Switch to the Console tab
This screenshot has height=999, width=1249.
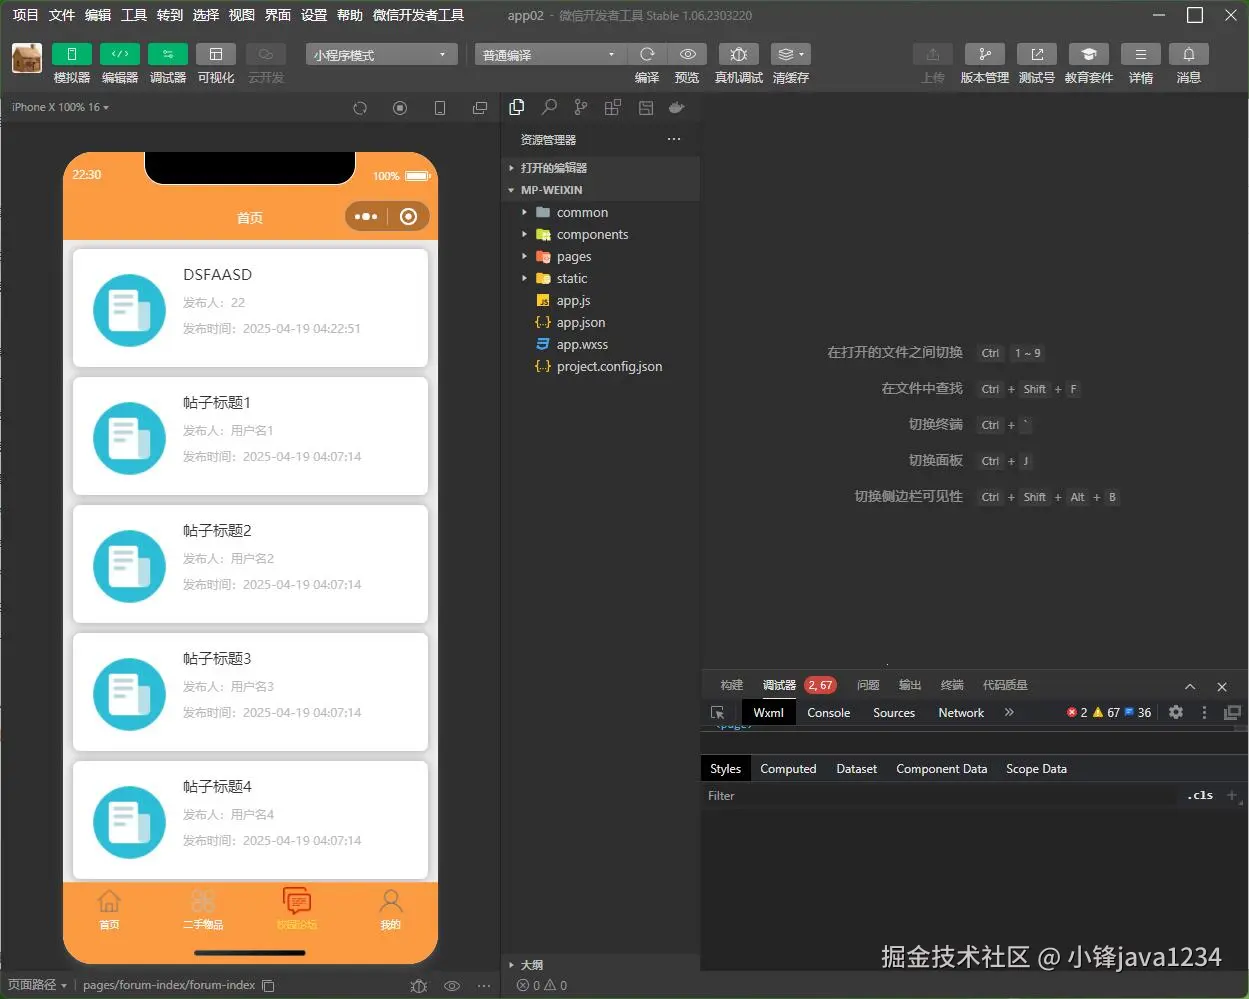828,712
